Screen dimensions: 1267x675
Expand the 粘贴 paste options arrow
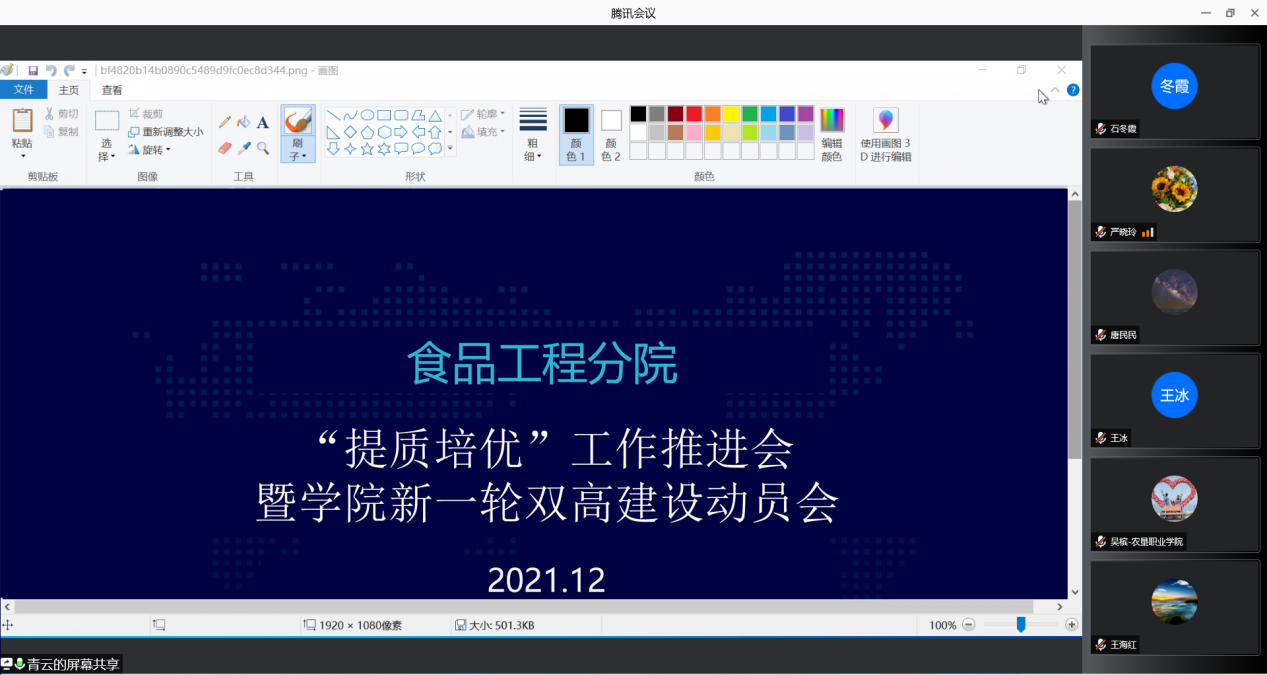[x=23, y=156]
